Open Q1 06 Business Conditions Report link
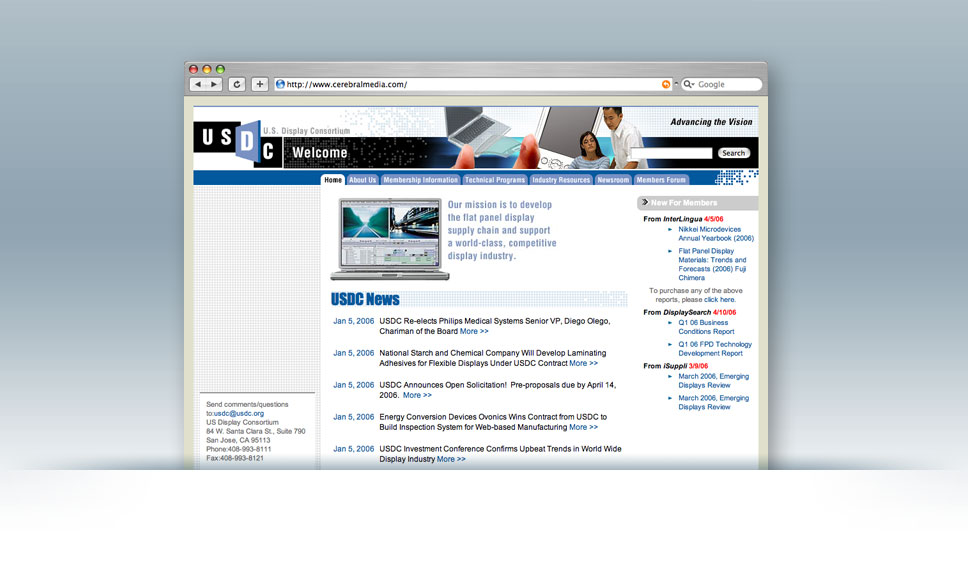The image size is (968, 580). [706, 327]
